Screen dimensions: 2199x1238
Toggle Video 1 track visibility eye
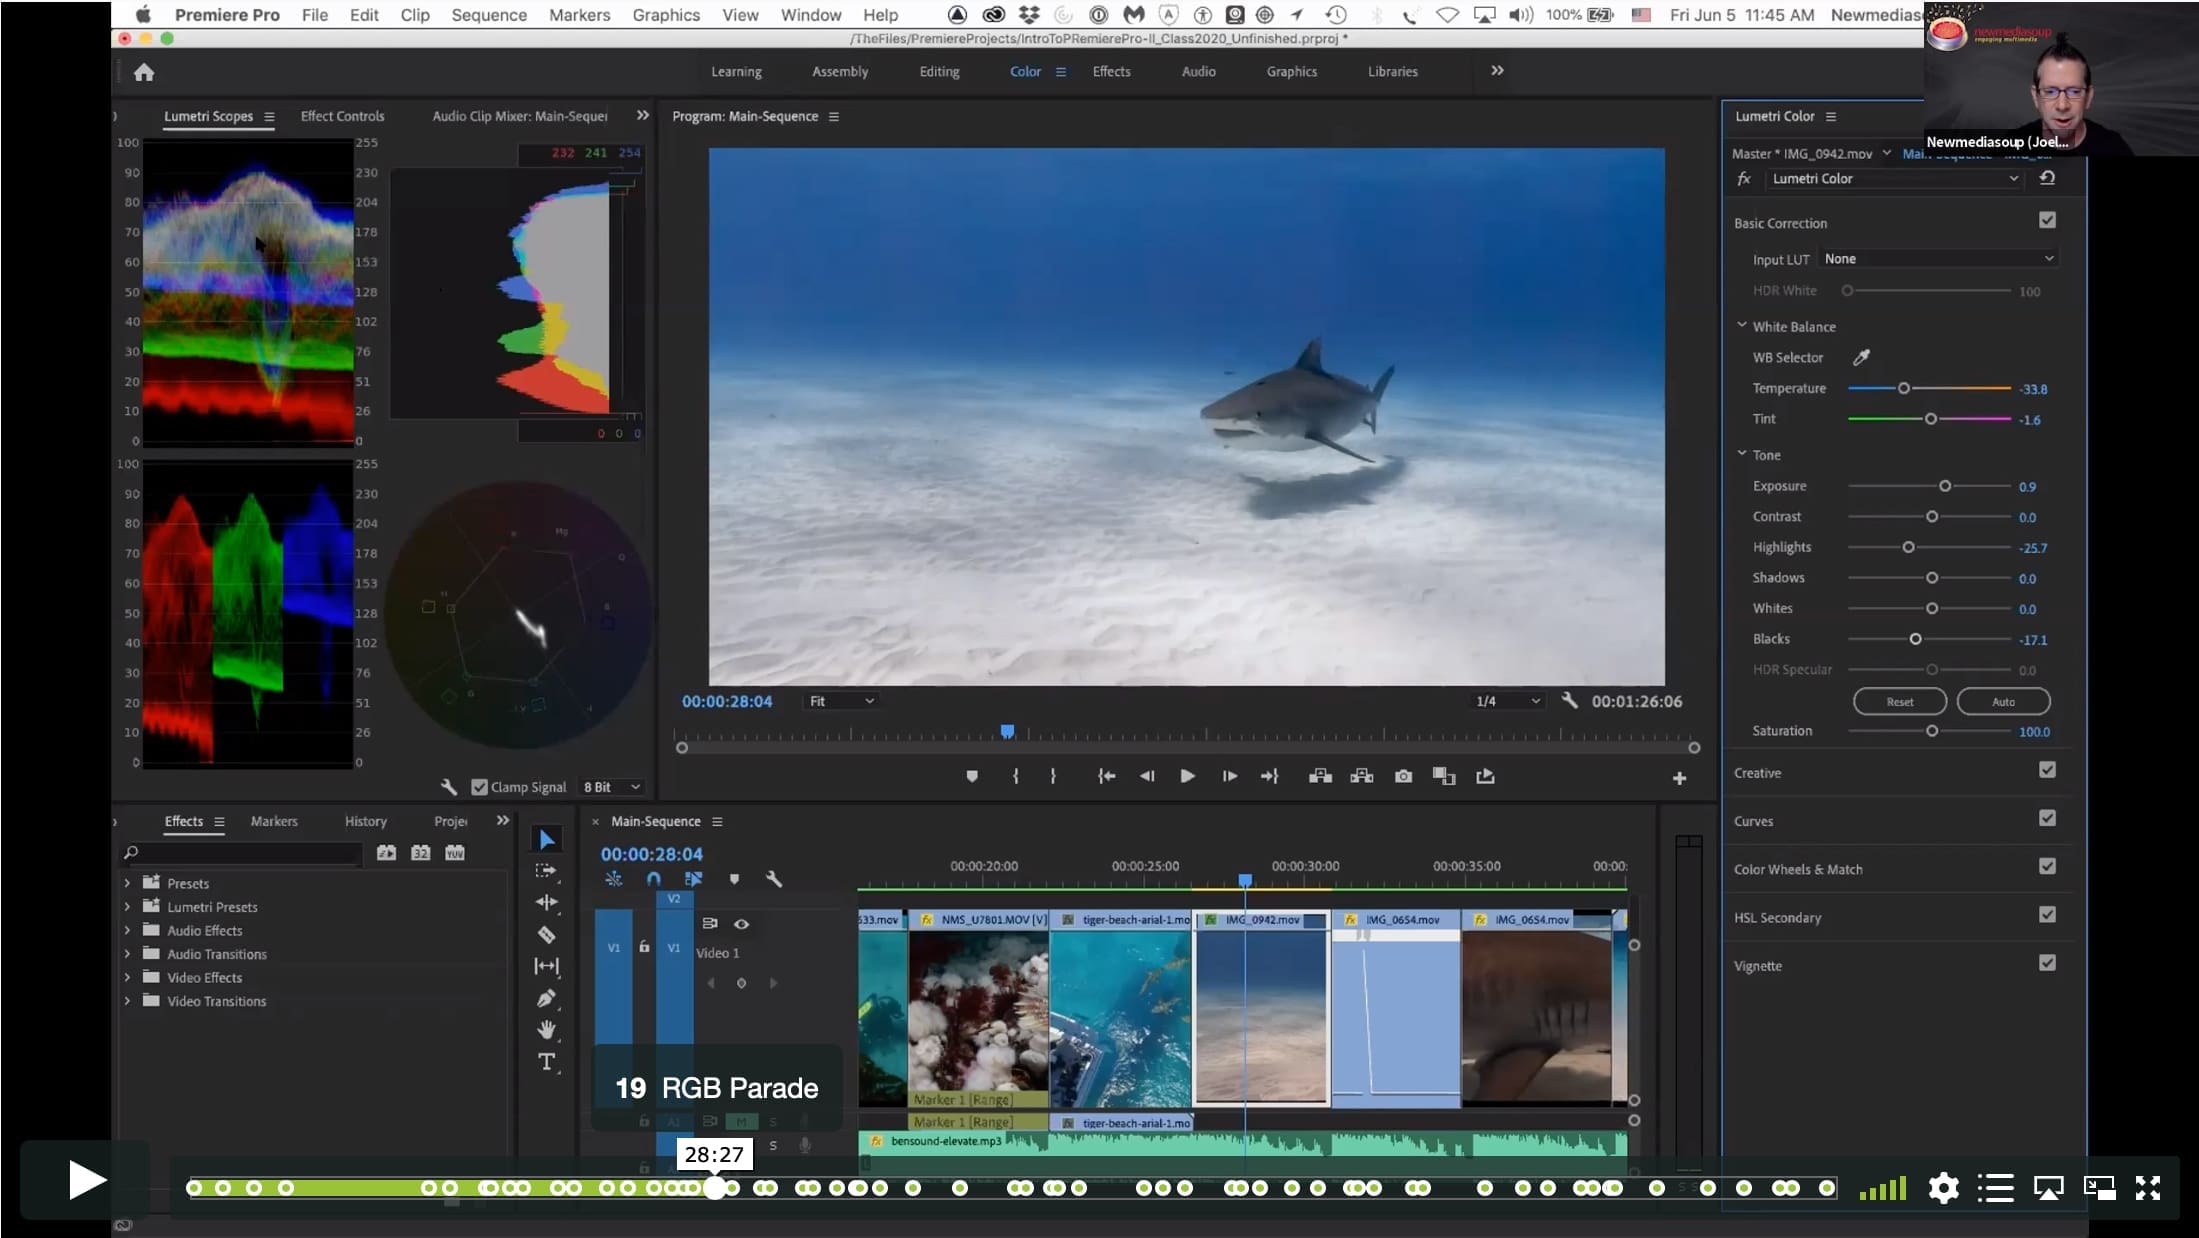point(741,924)
